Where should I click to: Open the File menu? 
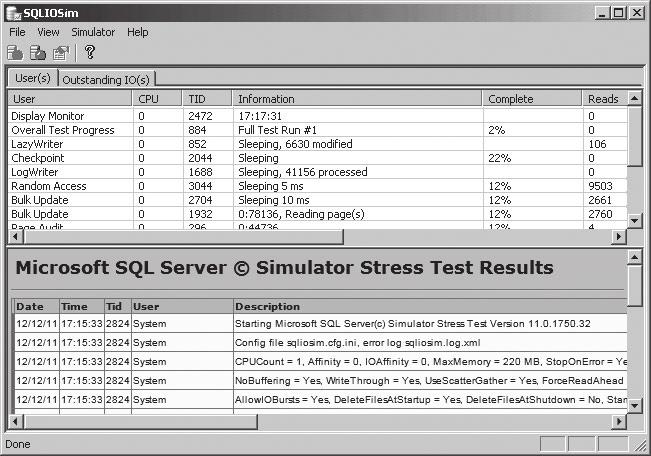(17, 32)
